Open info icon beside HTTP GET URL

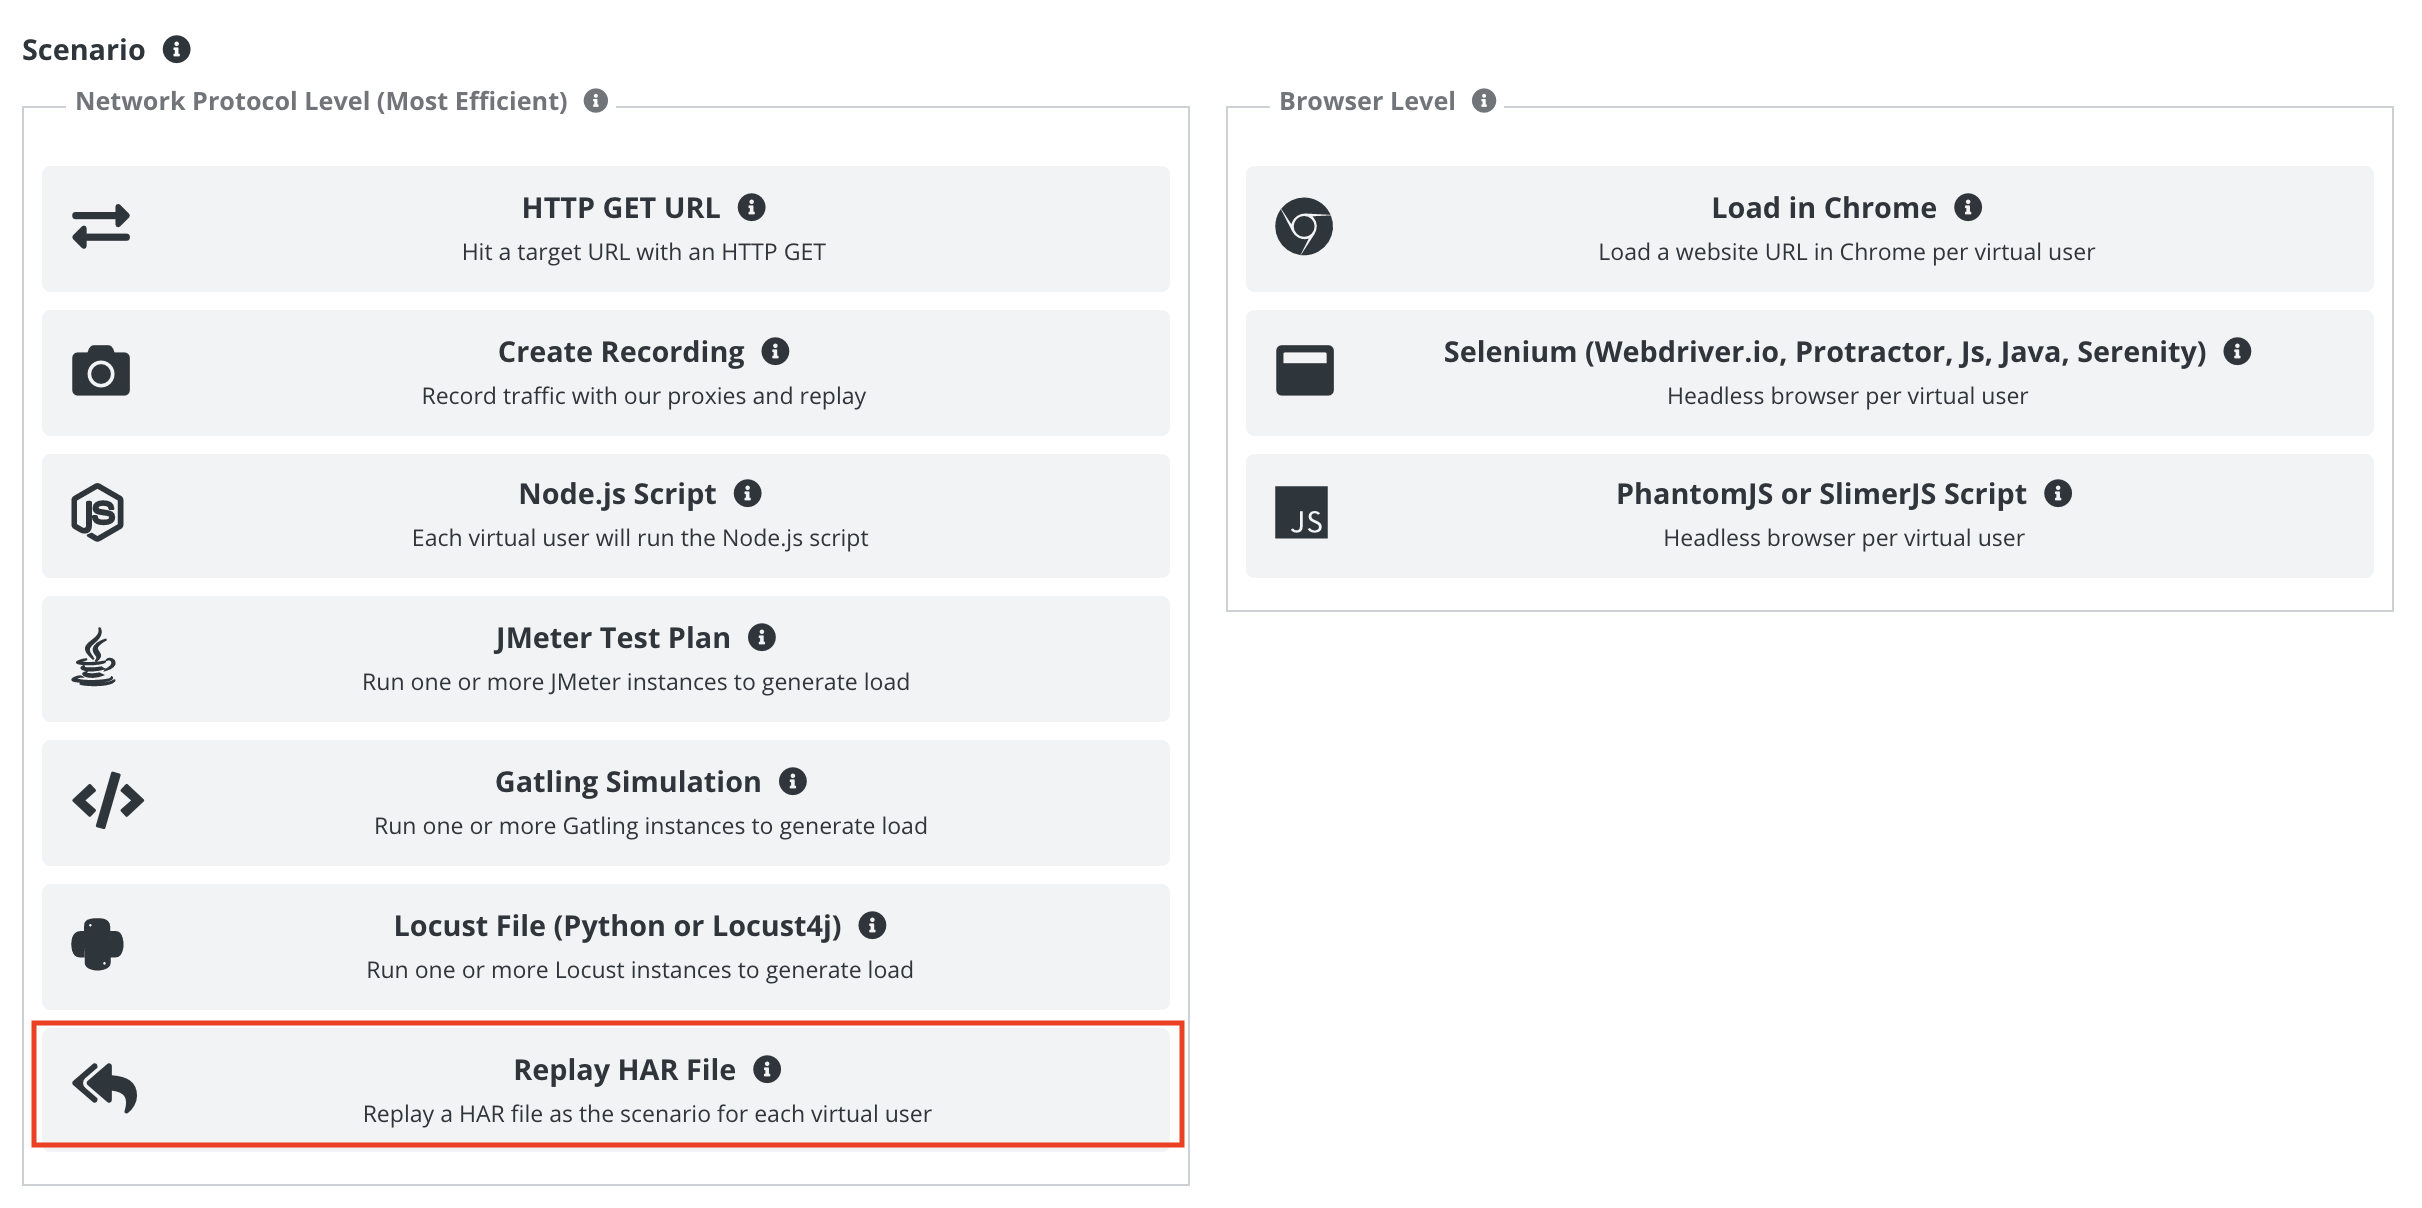(x=752, y=207)
